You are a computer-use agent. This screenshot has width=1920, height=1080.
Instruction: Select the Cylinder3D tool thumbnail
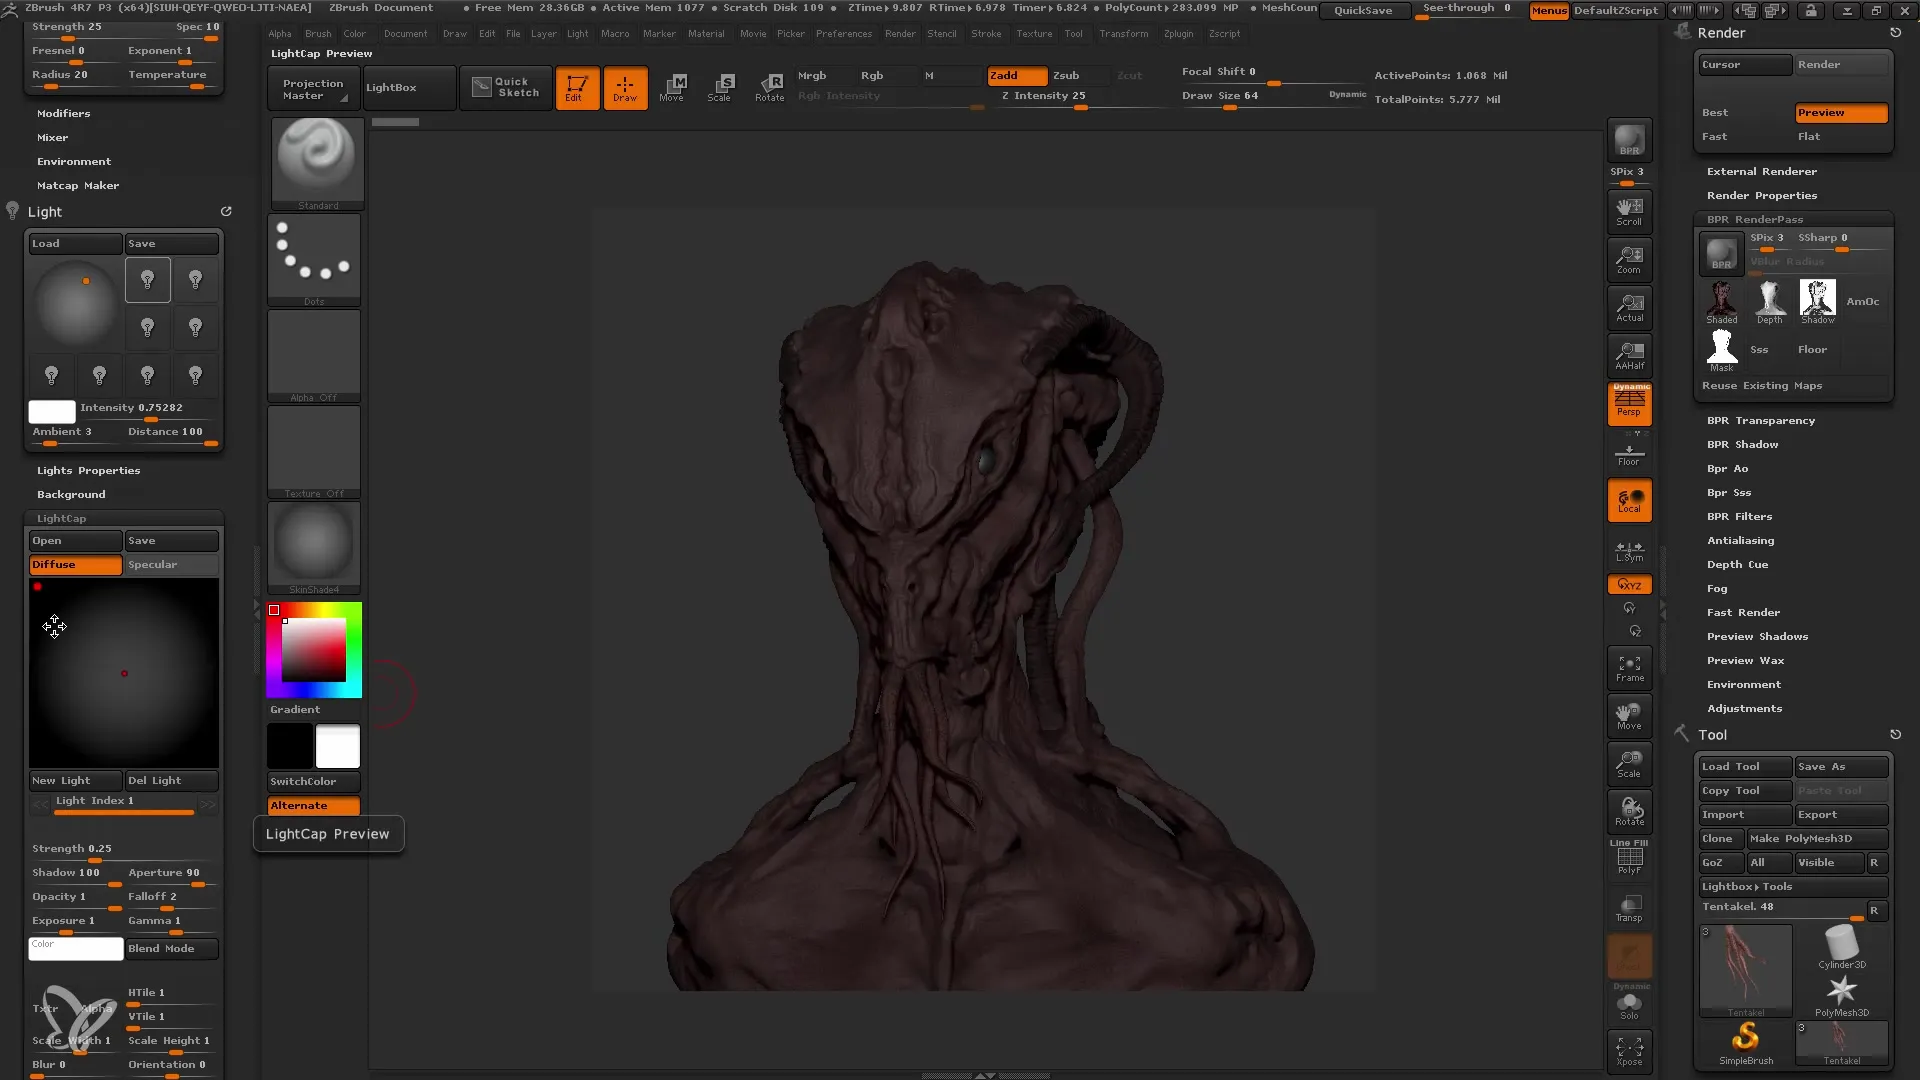[x=1841, y=946]
